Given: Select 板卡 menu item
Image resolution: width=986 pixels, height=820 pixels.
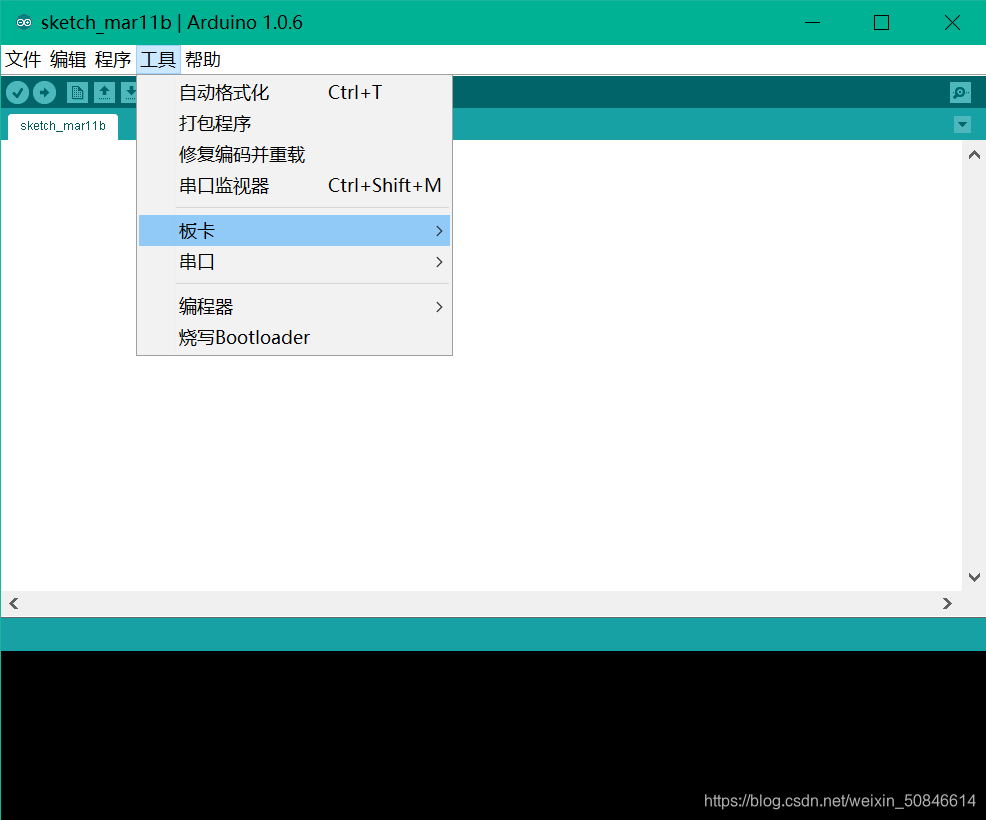Looking at the screenshot, I should coord(294,231).
